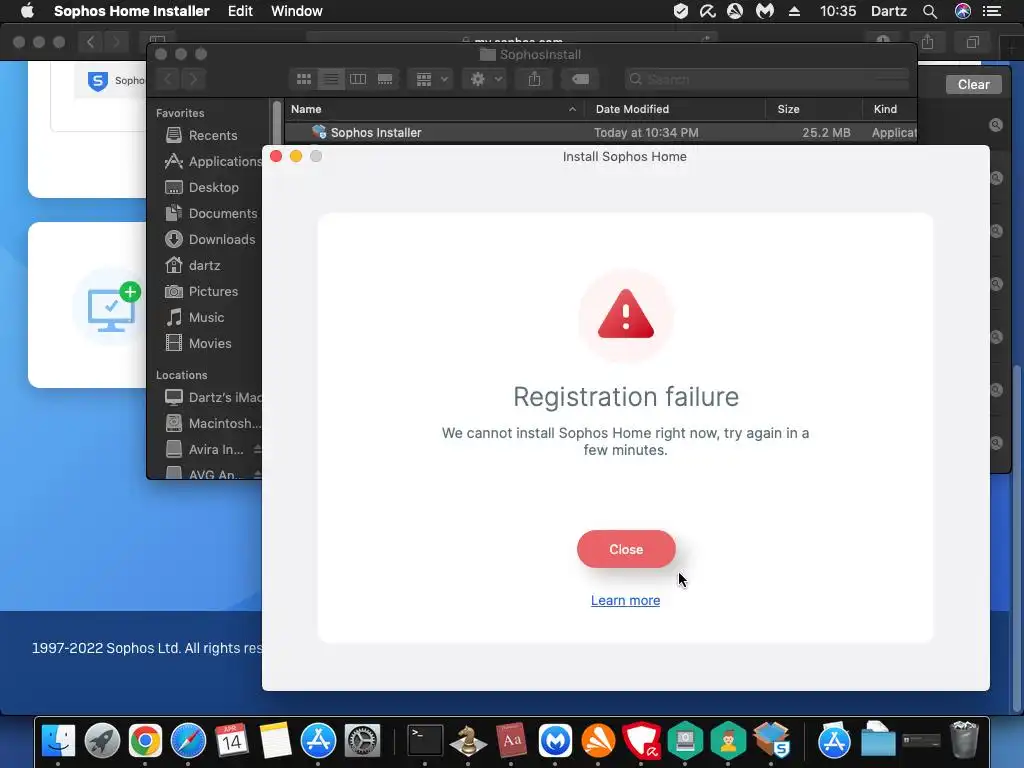The width and height of the screenshot is (1024, 768).
Task: Click the Sophos shield menu bar icon
Action: point(680,11)
